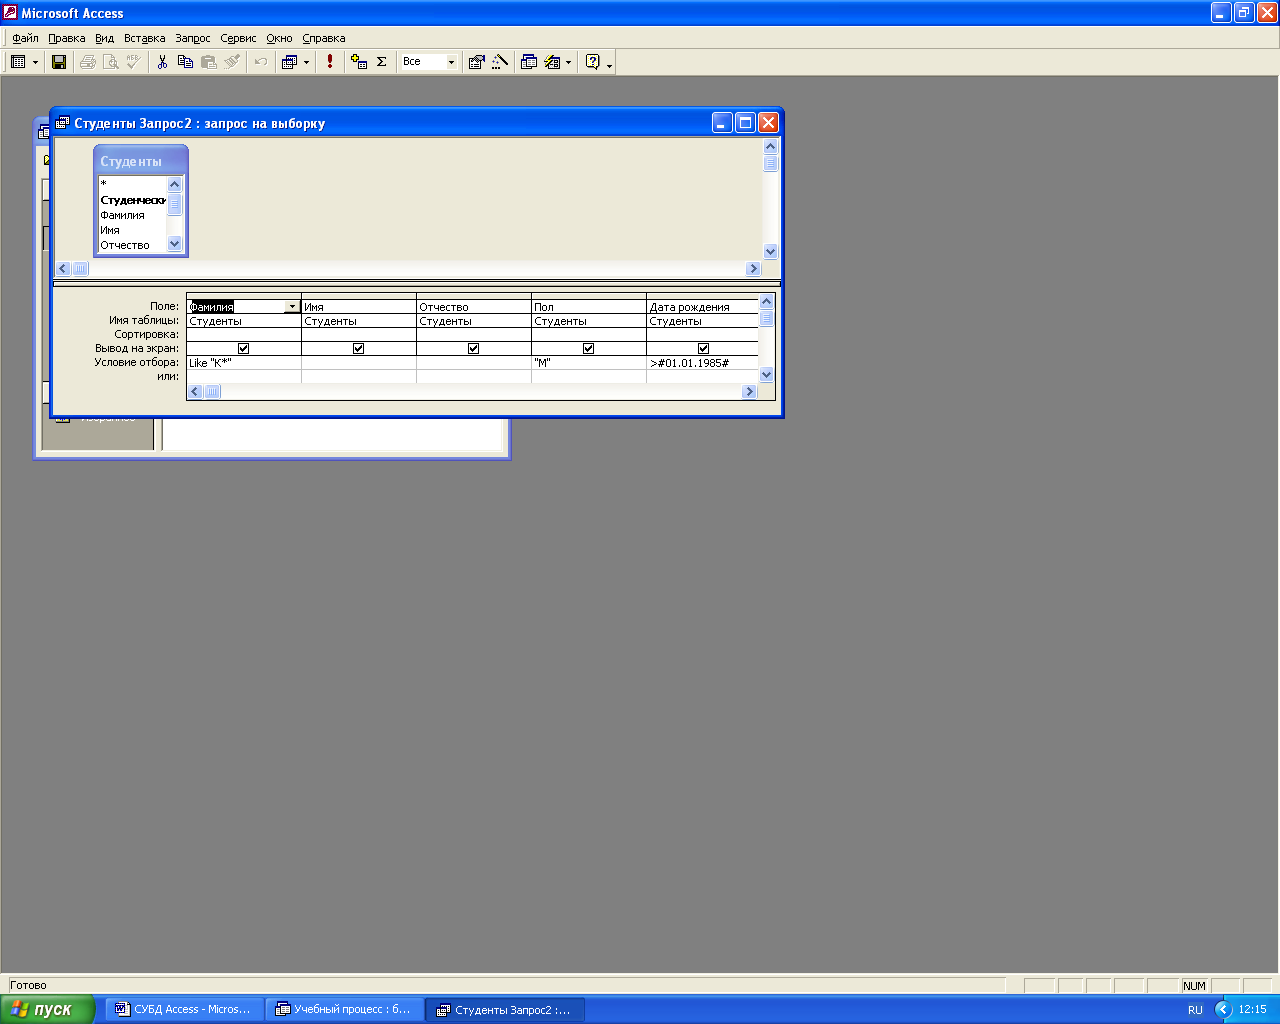Image resolution: width=1280 pixels, height=1024 pixels.
Task: Click the New Object icon
Action: [552, 62]
